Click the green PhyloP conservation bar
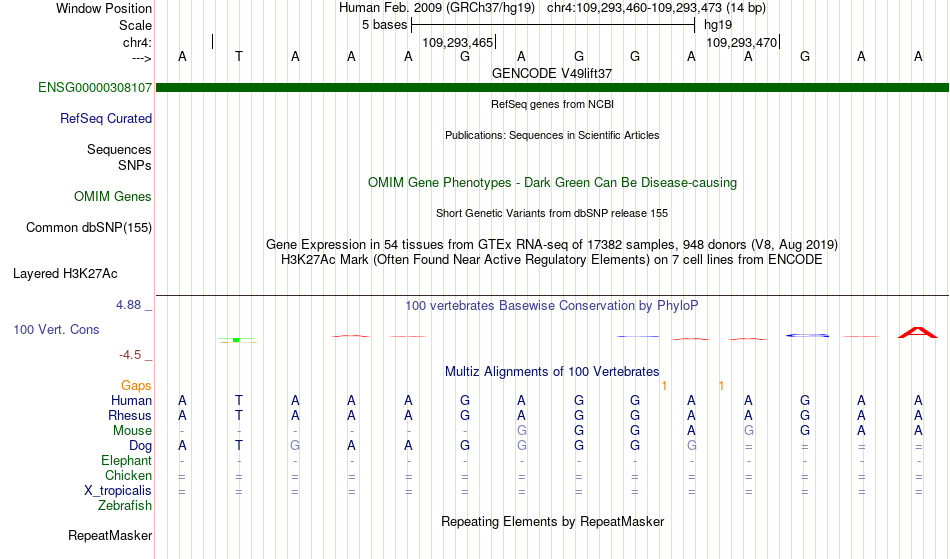 pos(237,340)
